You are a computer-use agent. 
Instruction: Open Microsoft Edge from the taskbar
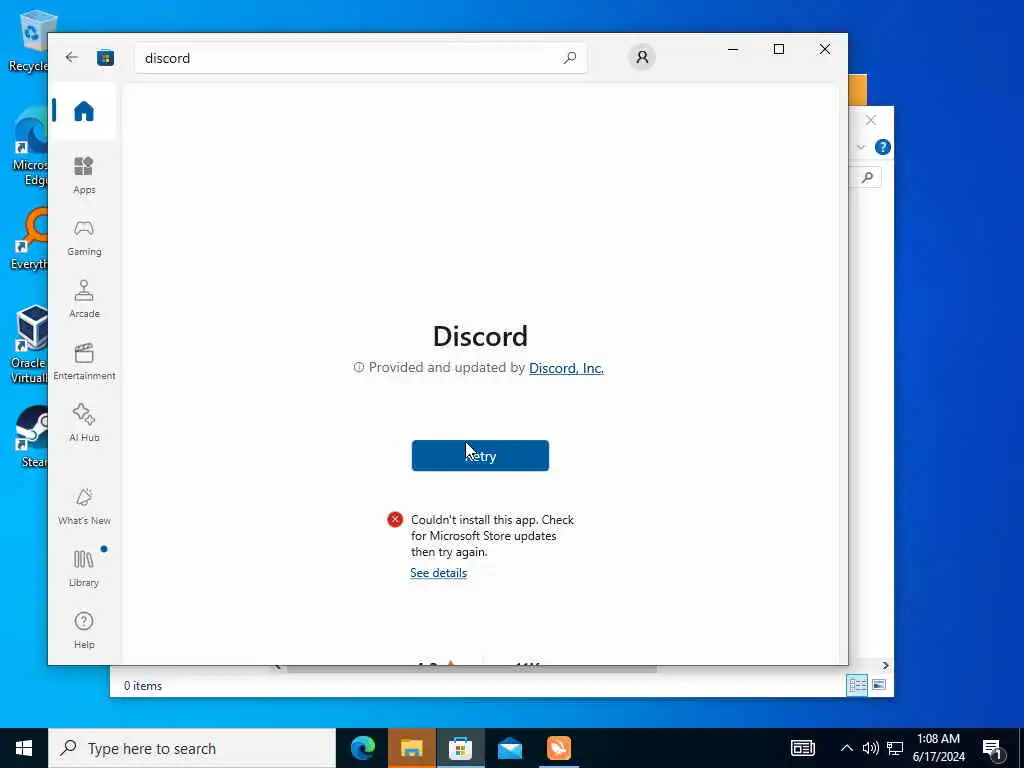363,748
